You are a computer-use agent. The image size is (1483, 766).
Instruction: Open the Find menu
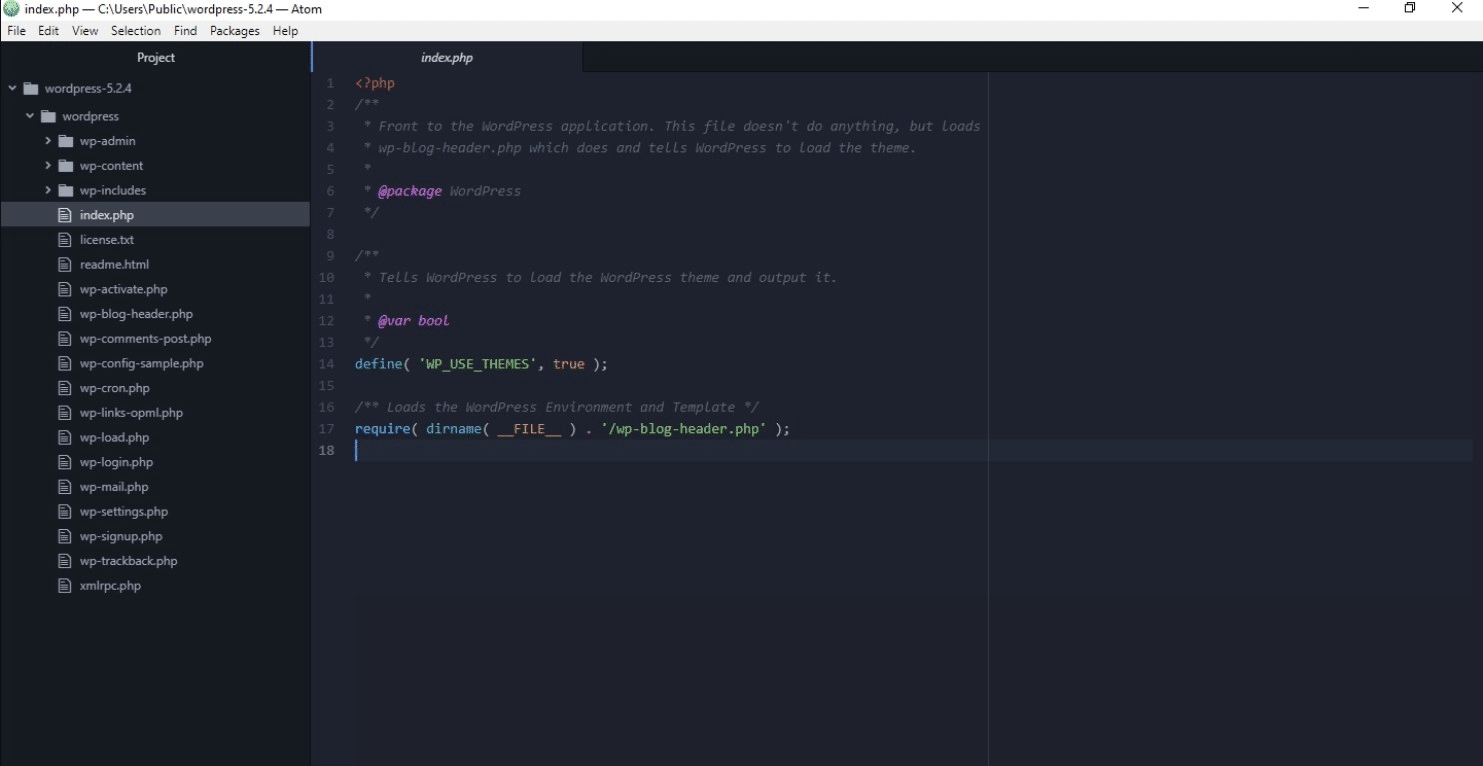click(x=184, y=31)
